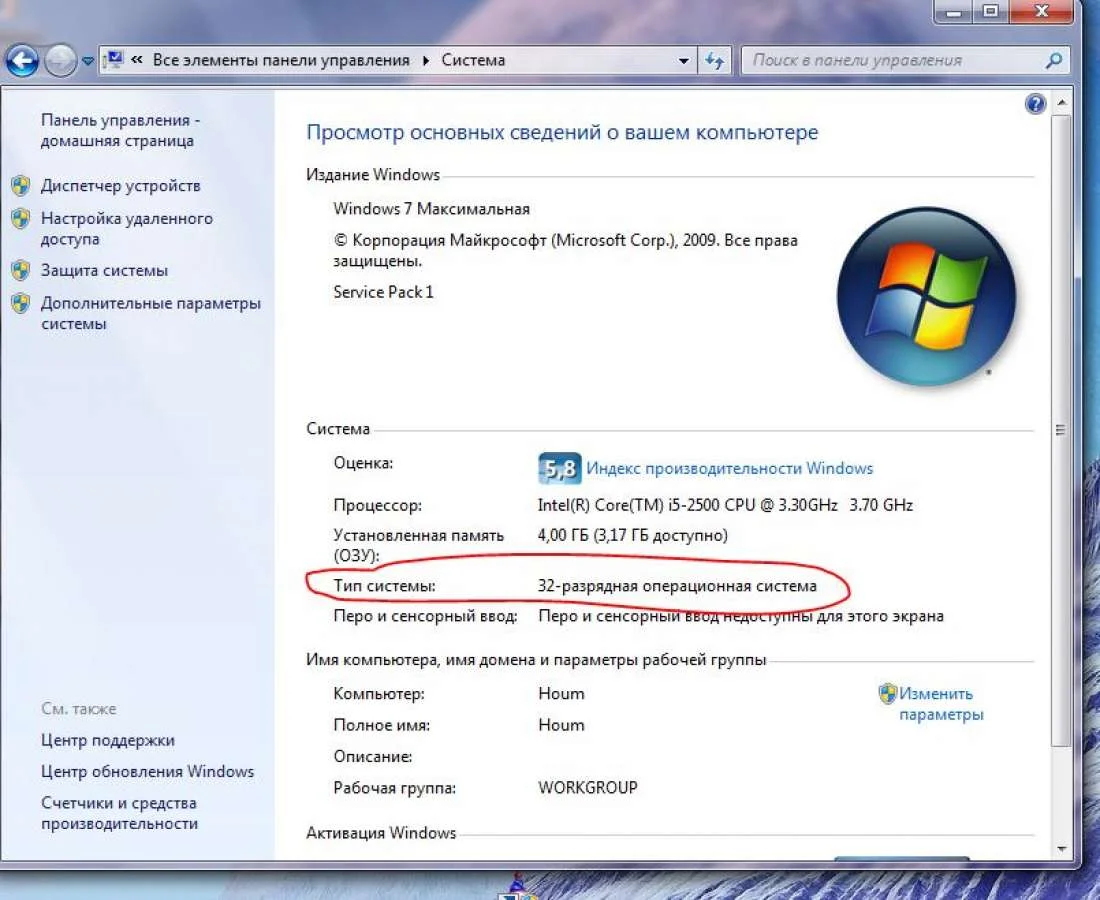Select 'Все элементы панели управления' breadcrumb
Image resolution: width=1100 pixels, height=900 pixels.
(281, 60)
